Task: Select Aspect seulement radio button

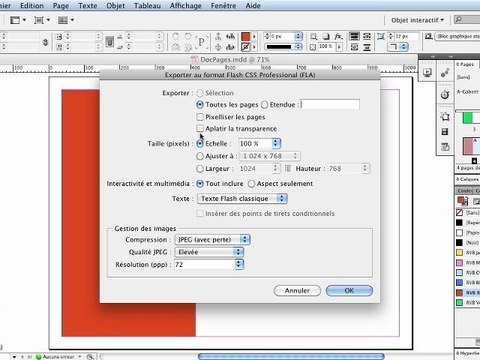Action: click(251, 184)
